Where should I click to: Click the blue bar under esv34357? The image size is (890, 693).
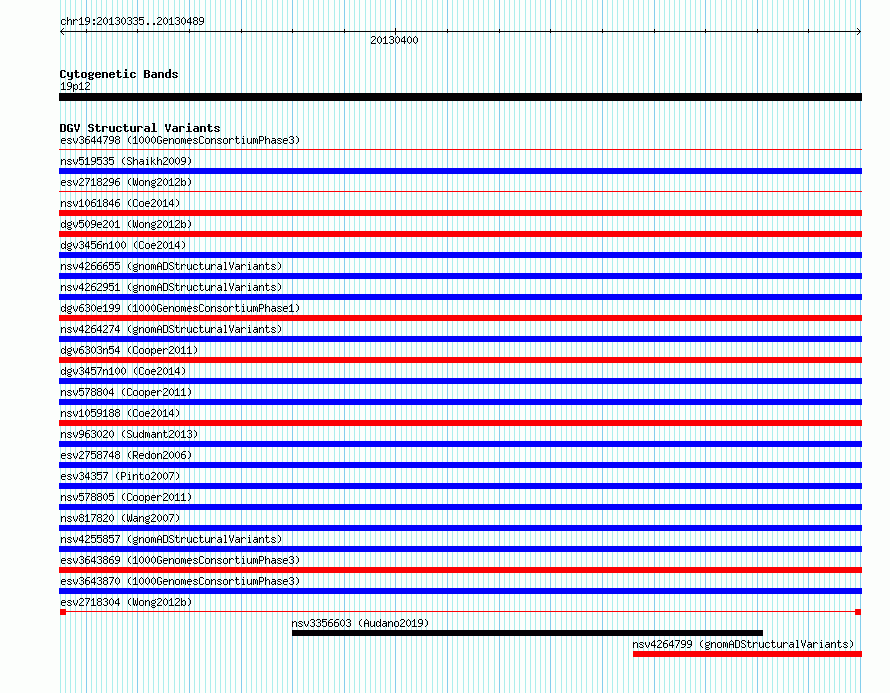pos(460,486)
